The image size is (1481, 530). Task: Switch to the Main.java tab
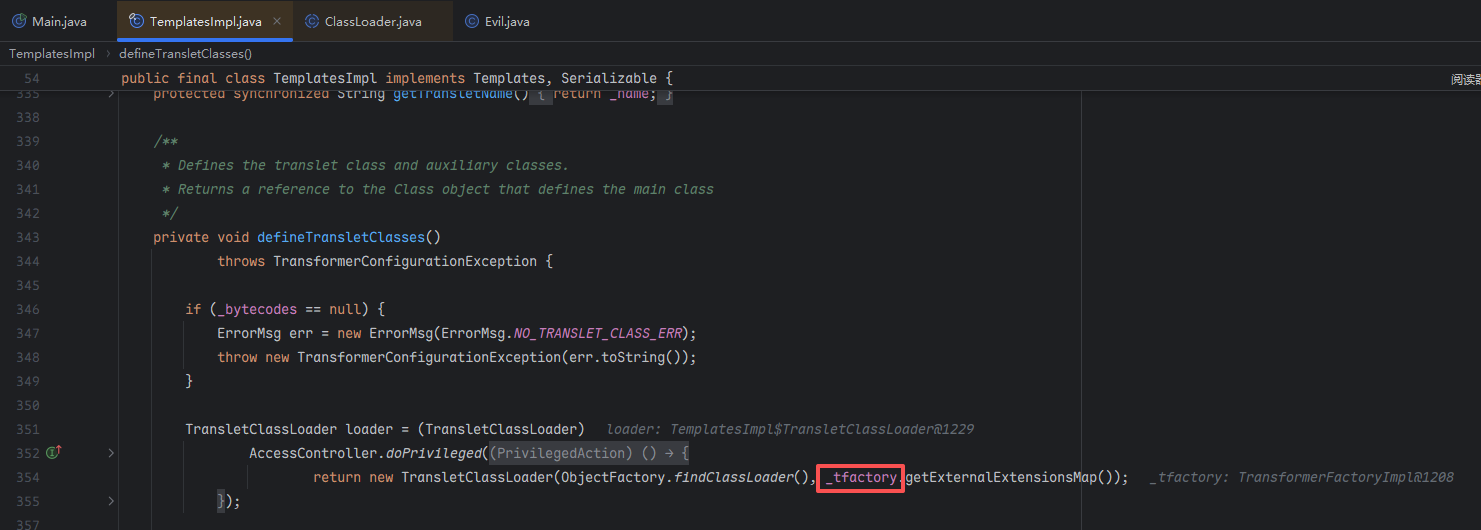point(59,21)
